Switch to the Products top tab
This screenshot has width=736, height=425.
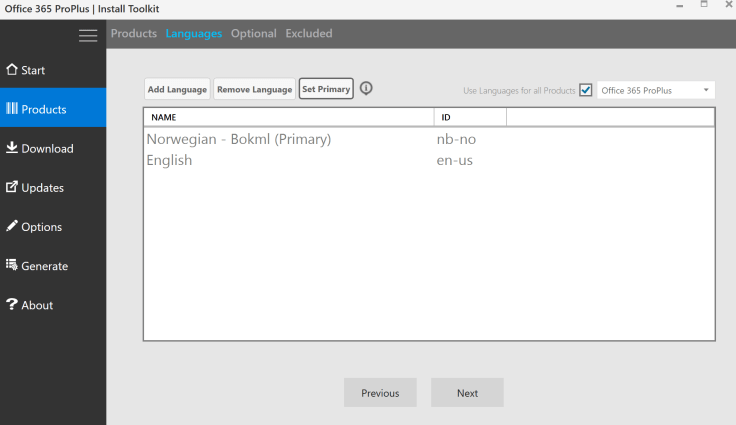(x=133, y=33)
